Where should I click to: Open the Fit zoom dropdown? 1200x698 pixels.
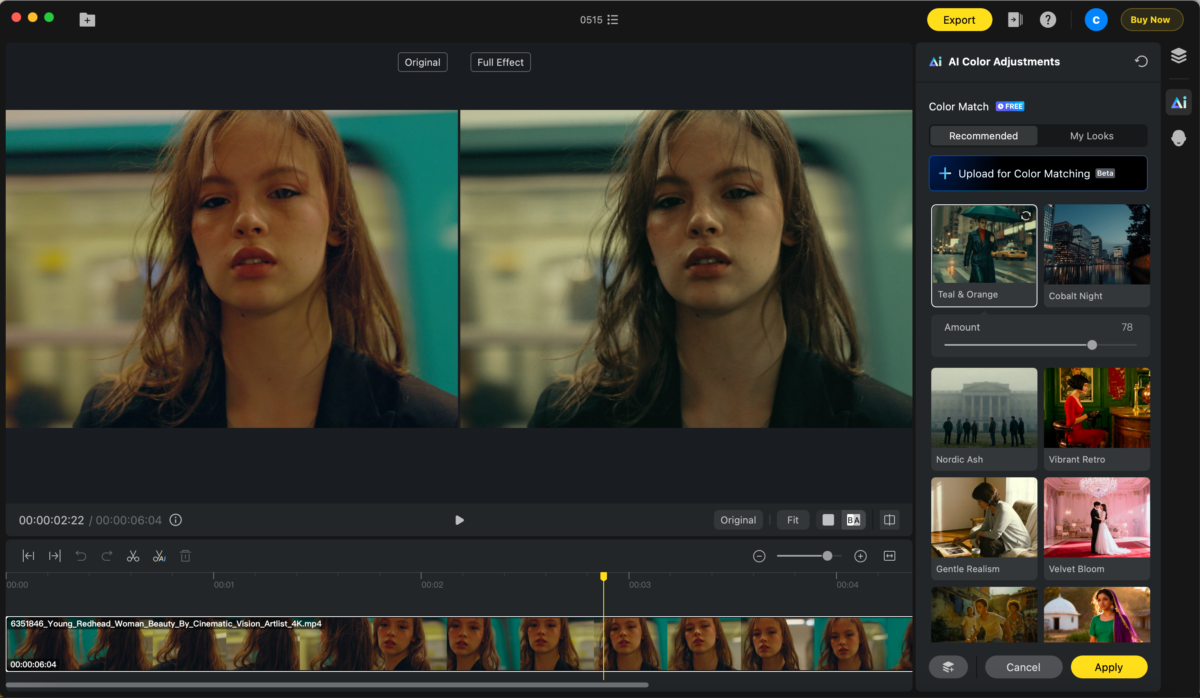point(793,520)
